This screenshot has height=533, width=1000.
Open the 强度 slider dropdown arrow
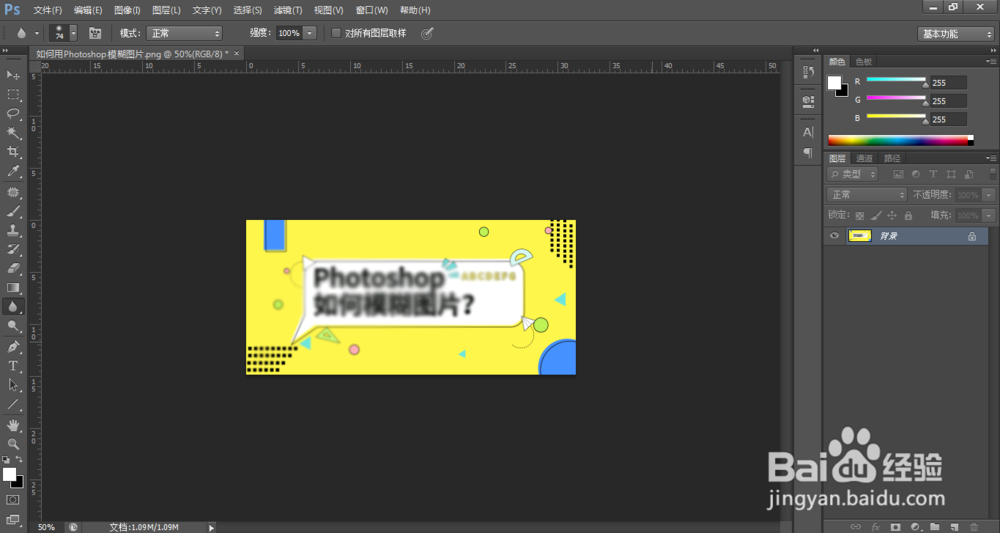pyautogui.click(x=309, y=33)
